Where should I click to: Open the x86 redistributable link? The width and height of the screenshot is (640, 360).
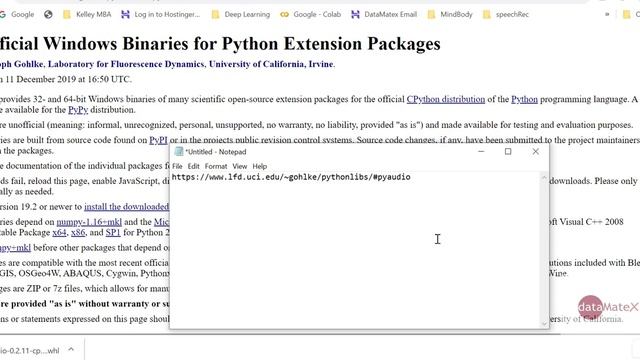pyautogui.click(x=78, y=232)
